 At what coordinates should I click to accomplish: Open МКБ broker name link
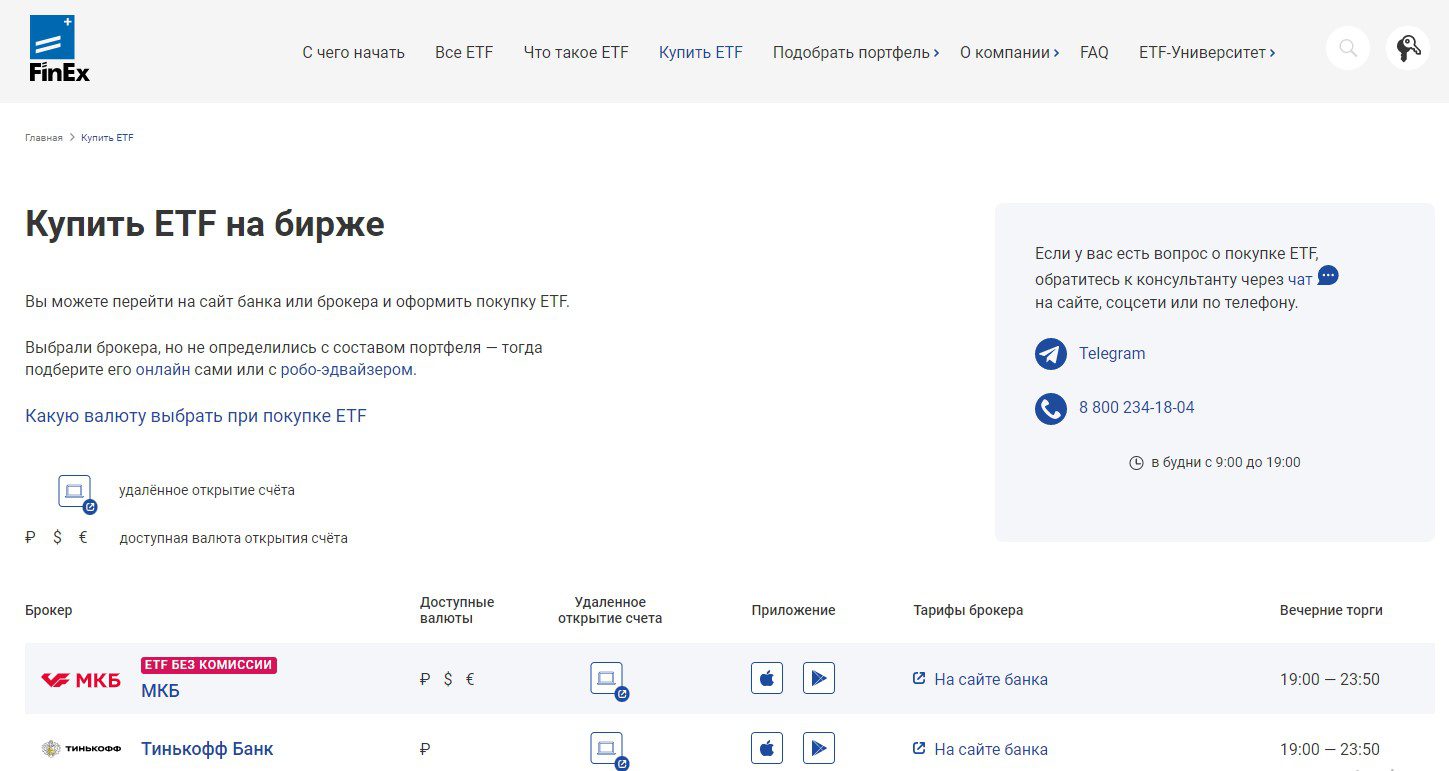click(160, 691)
